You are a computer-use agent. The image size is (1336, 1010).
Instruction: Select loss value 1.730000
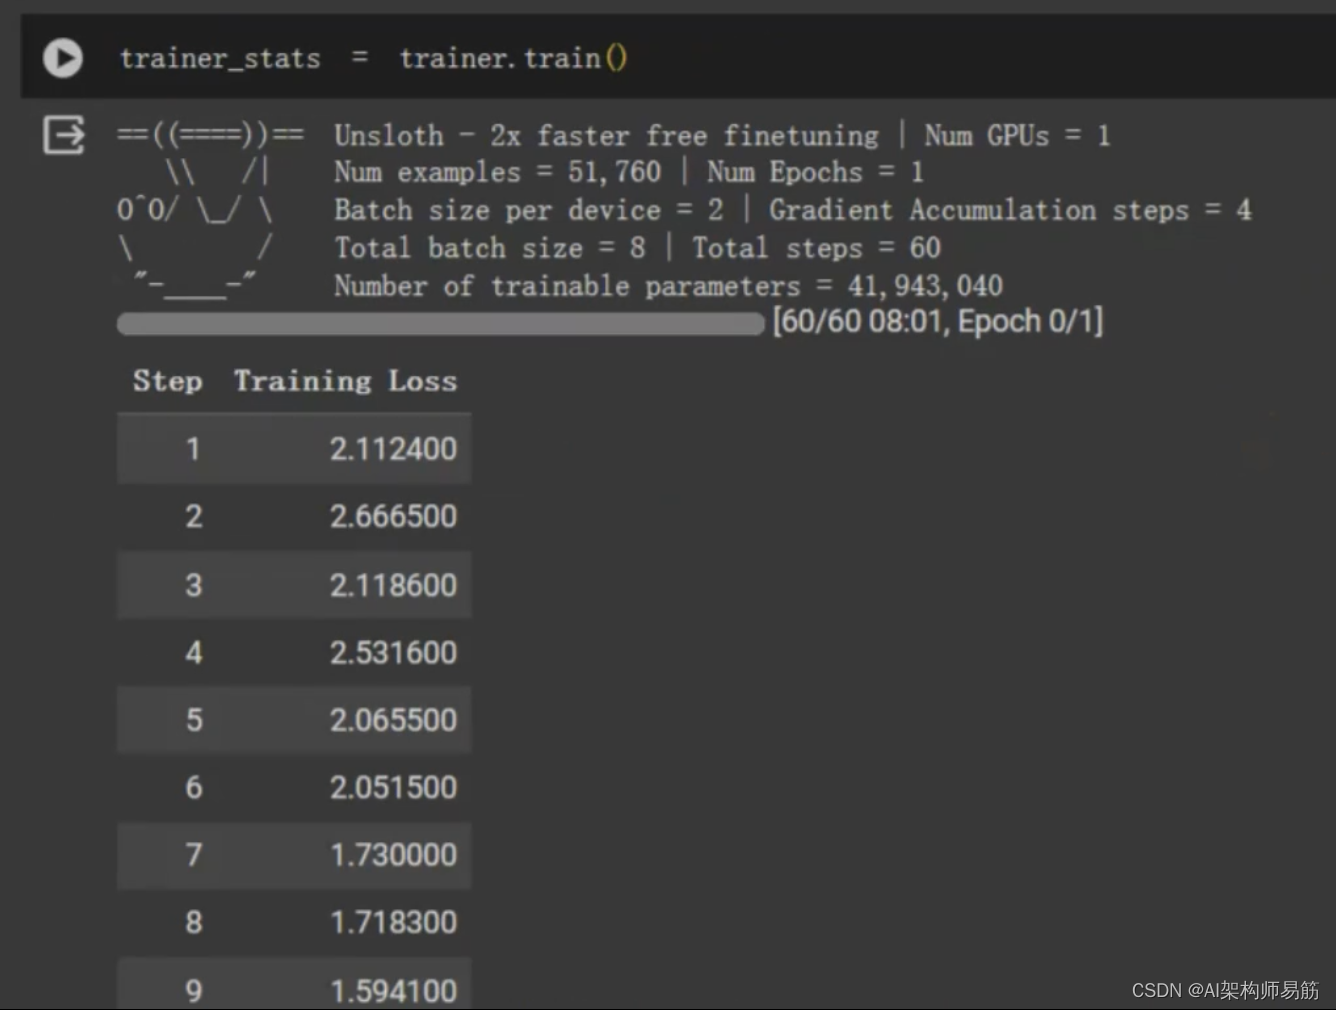pyautogui.click(x=393, y=854)
